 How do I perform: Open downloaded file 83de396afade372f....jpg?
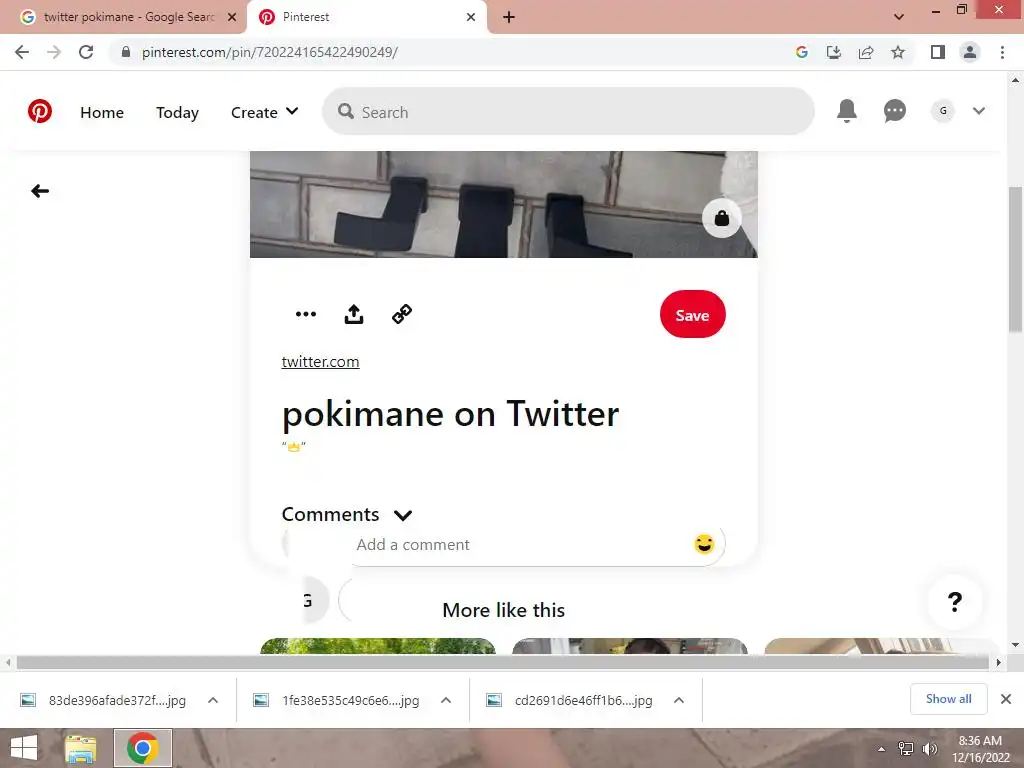point(103,701)
